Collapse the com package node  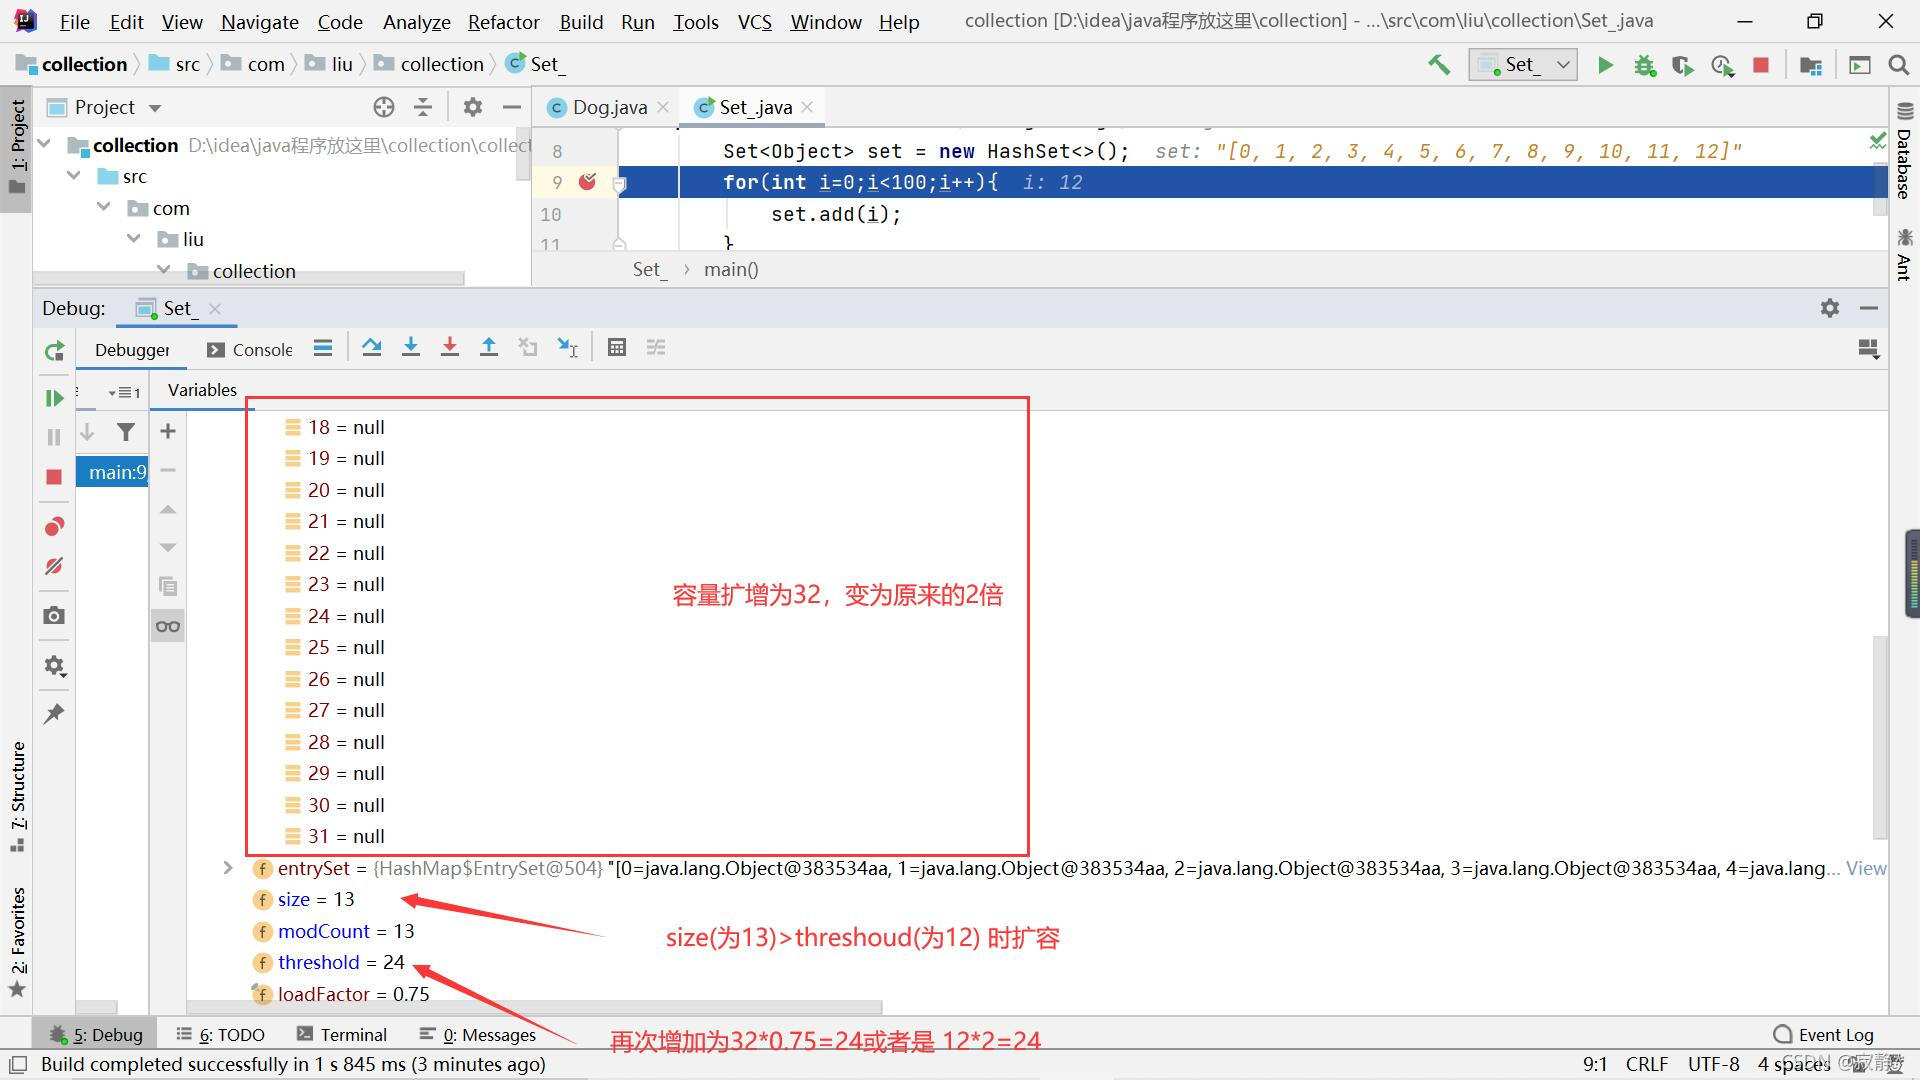pyautogui.click(x=104, y=208)
